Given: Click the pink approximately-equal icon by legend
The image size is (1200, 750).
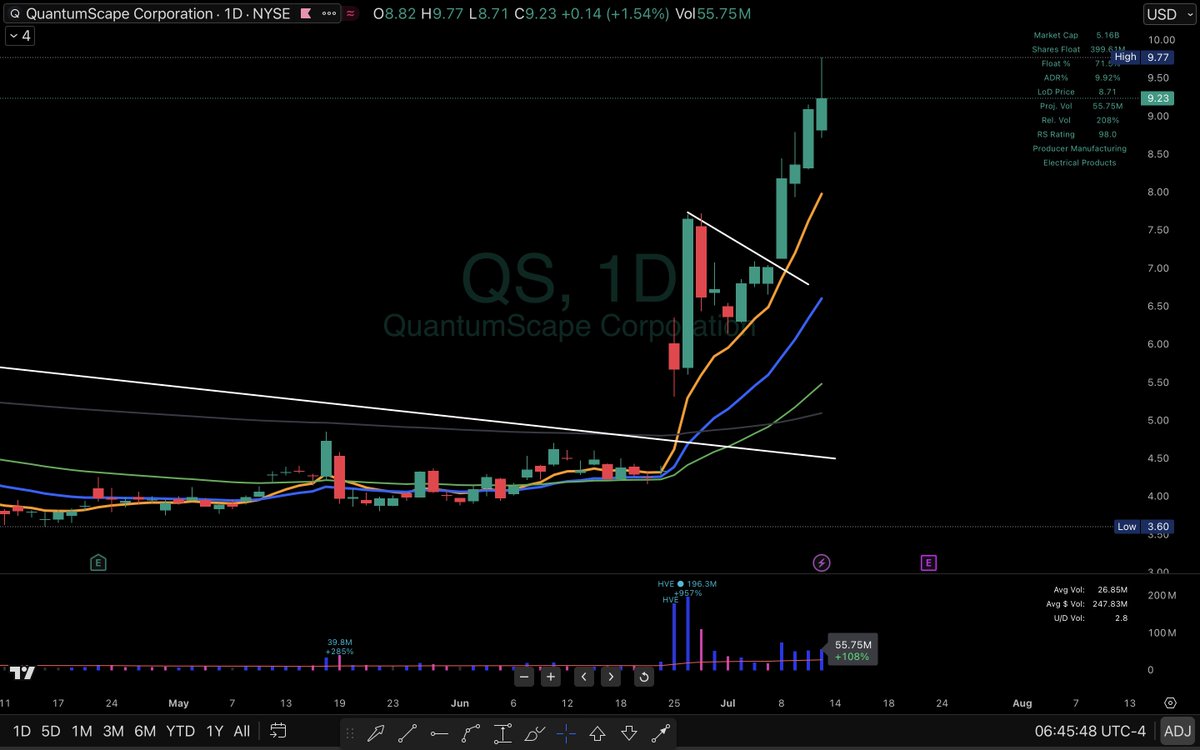Looking at the screenshot, I should point(351,14).
